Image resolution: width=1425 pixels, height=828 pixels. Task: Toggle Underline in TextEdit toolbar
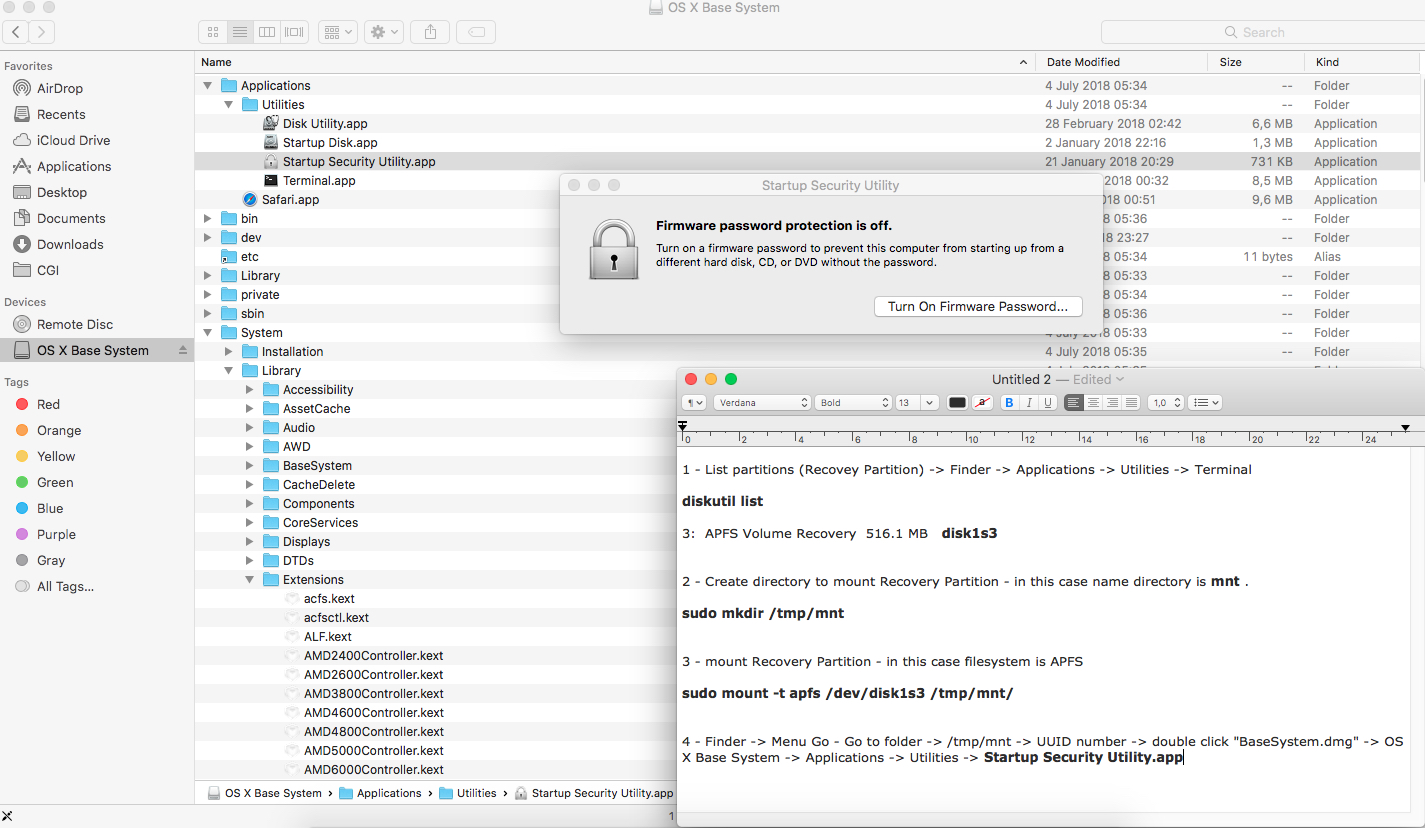coord(1047,403)
